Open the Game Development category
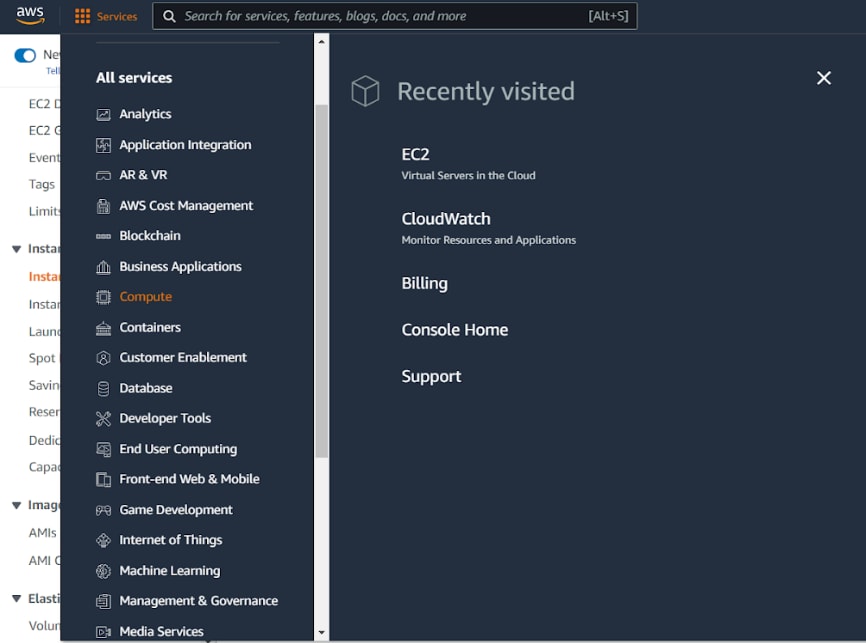 (x=176, y=510)
